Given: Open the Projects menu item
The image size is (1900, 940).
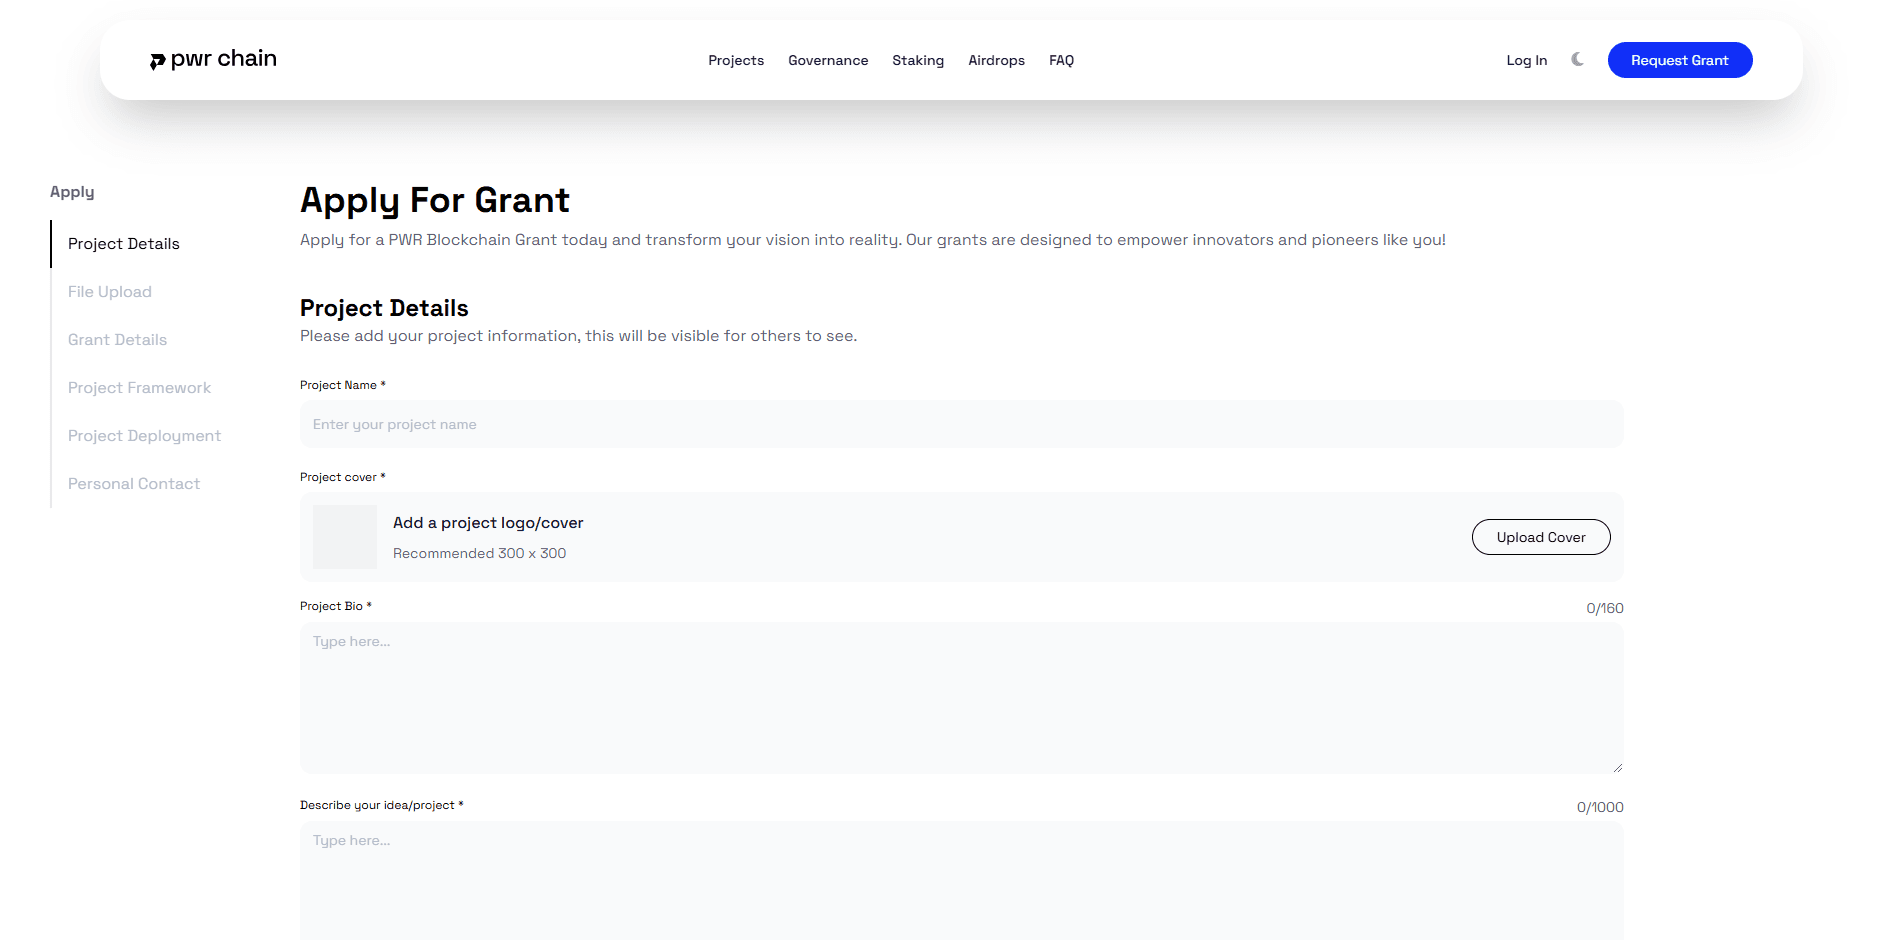Looking at the screenshot, I should point(736,60).
